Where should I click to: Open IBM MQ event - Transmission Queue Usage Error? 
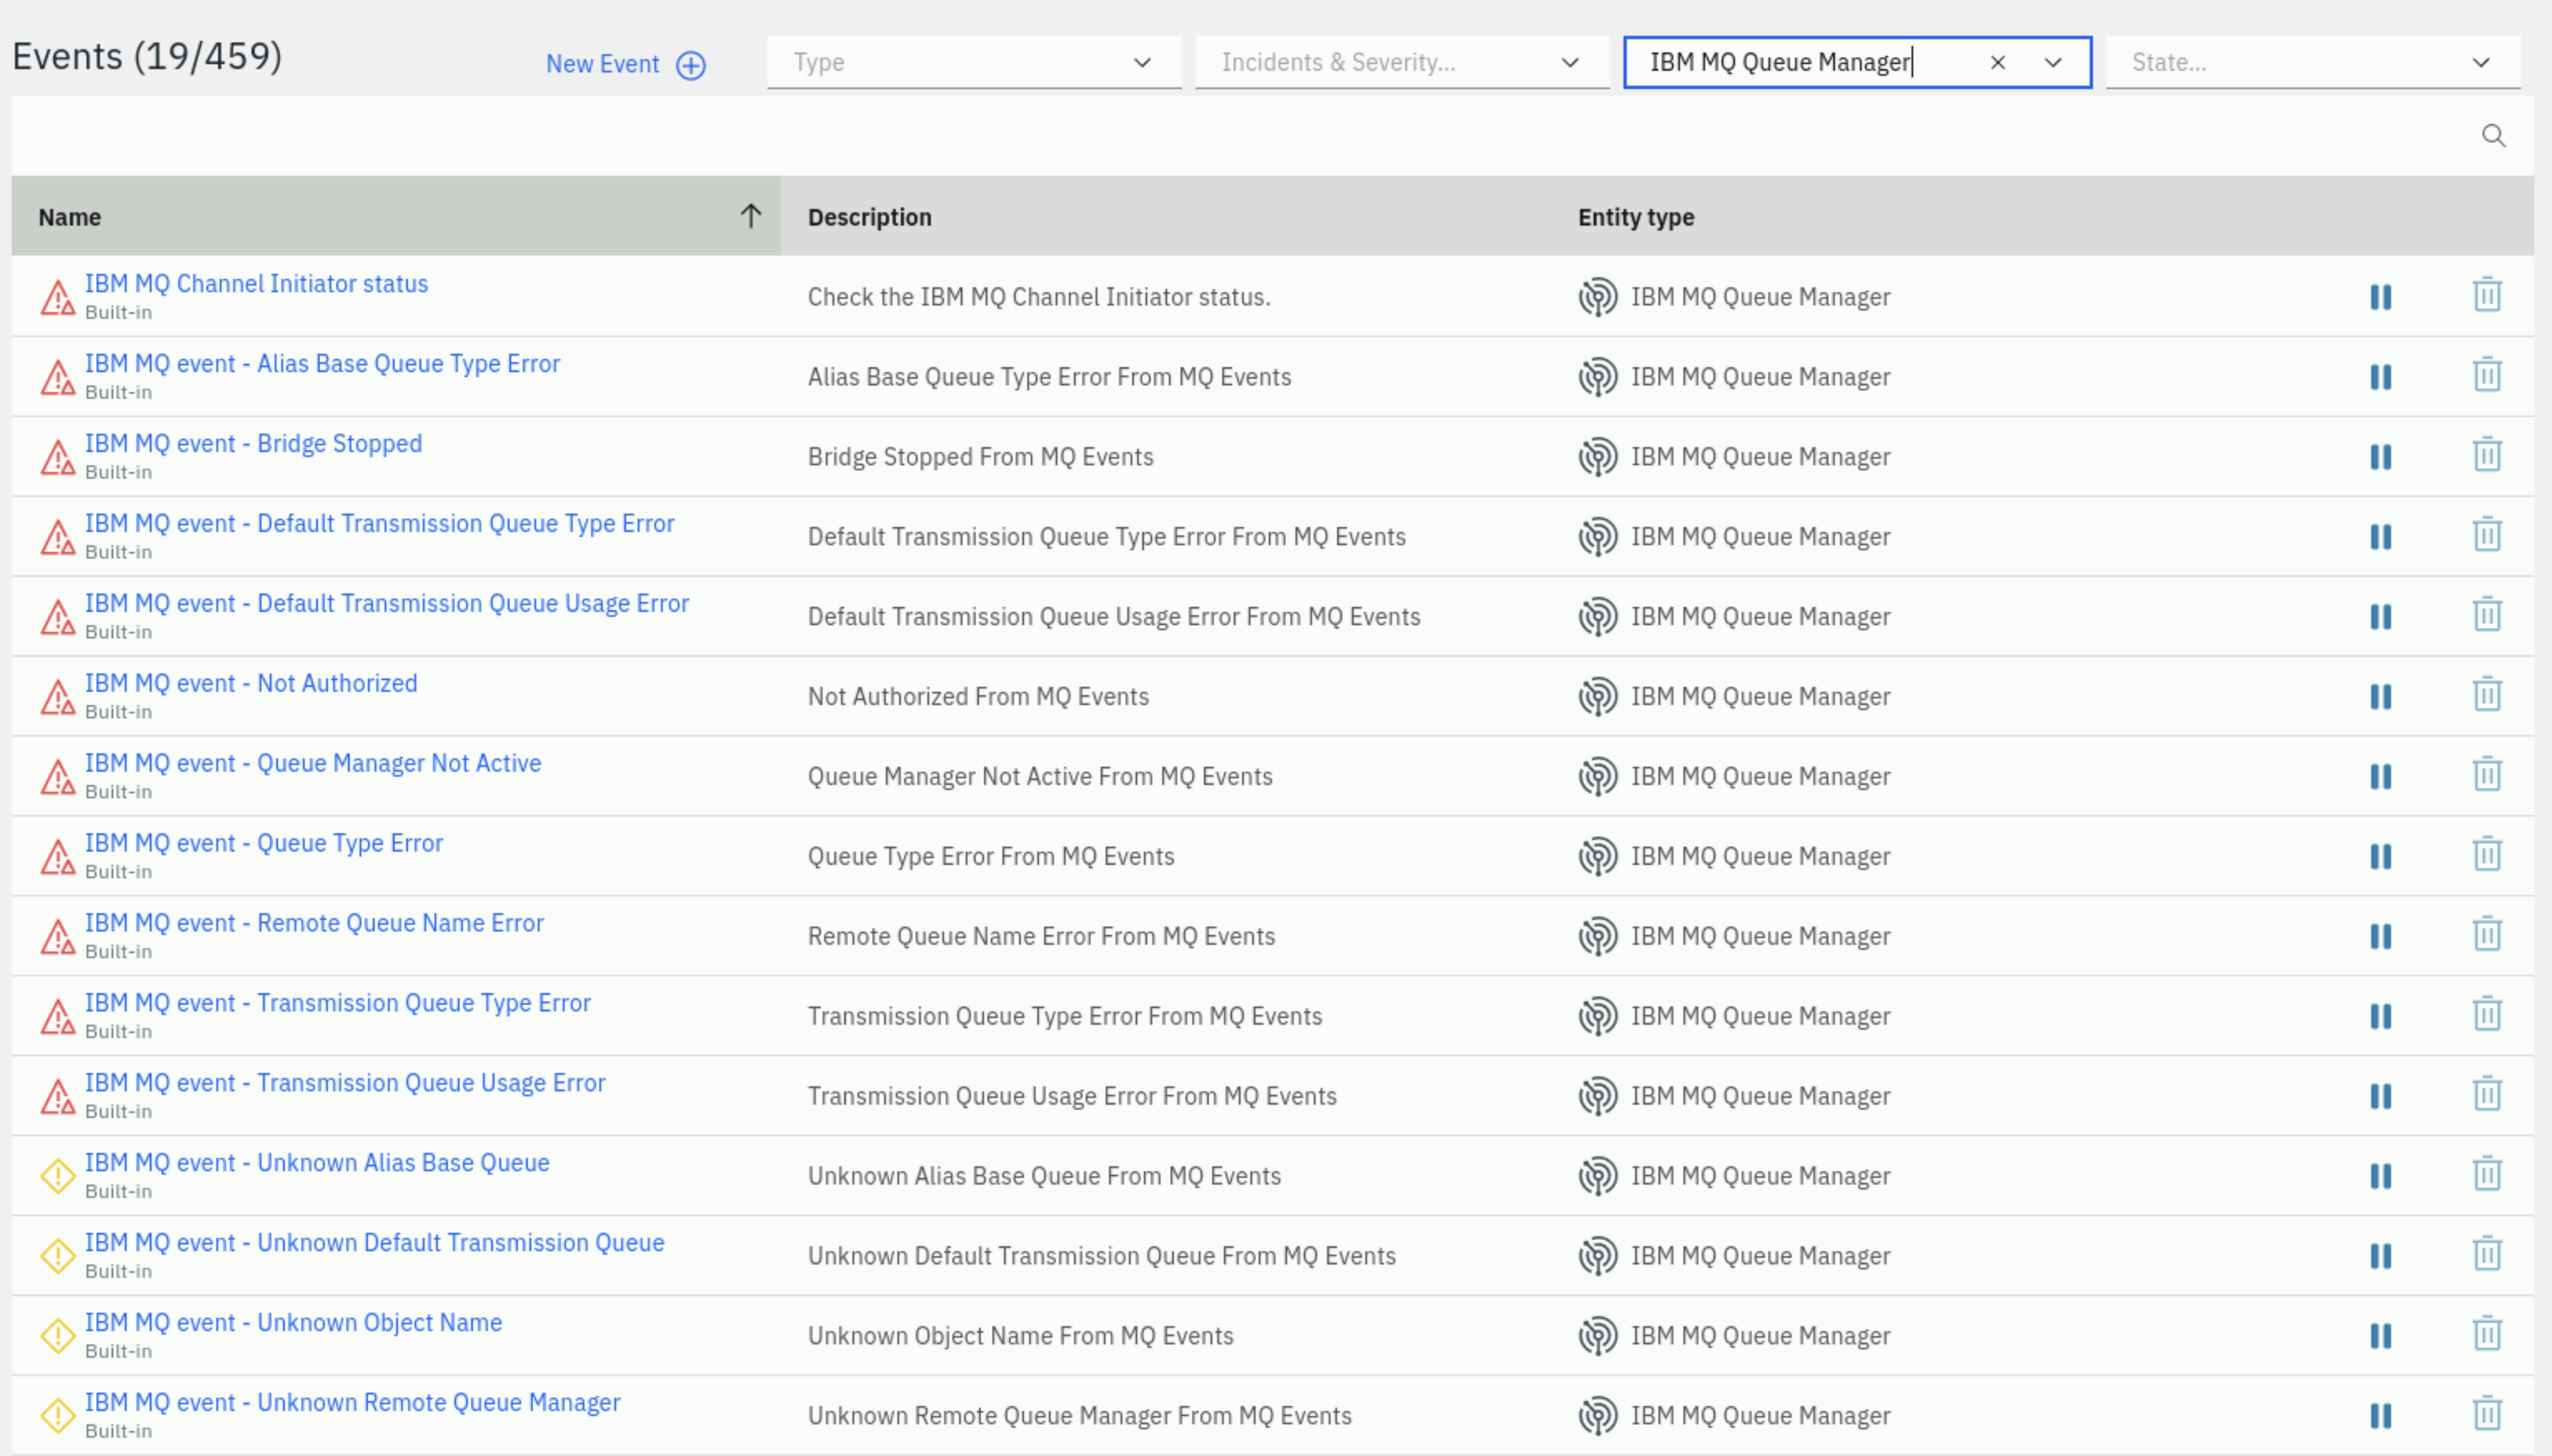pyautogui.click(x=345, y=1084)
